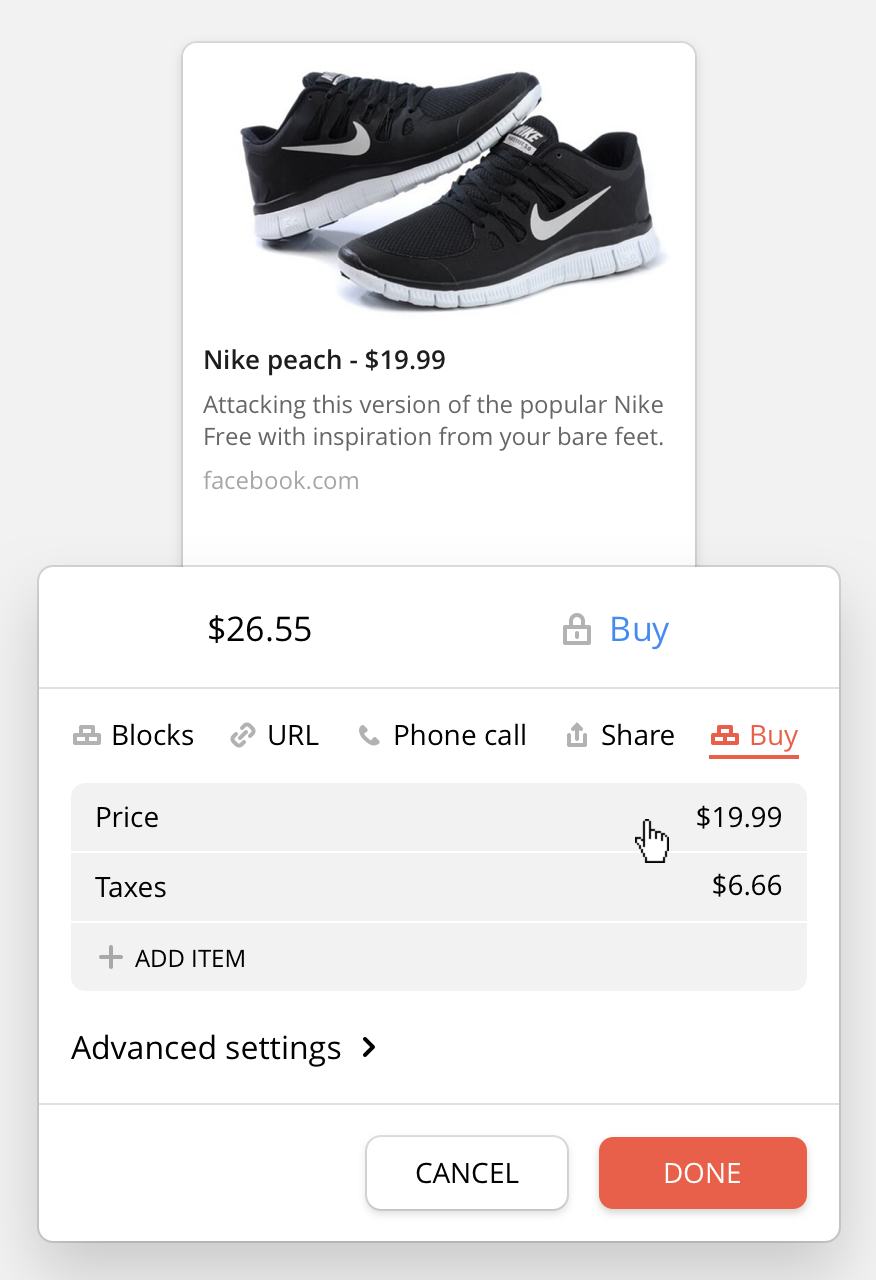The height and width of the screenshot is (1280, 876).
Task: Switch to the Blocks tab
Action: (x=152, y=736)
